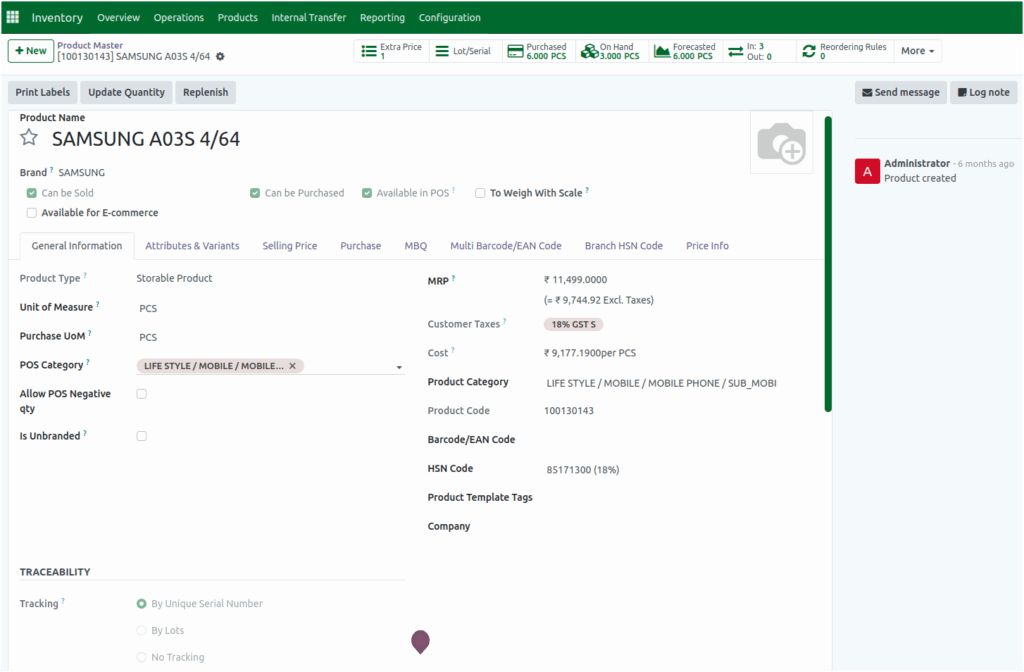The image size is (1024, 672).
Task: Open the Configuration menu
Action: point(450,17)
